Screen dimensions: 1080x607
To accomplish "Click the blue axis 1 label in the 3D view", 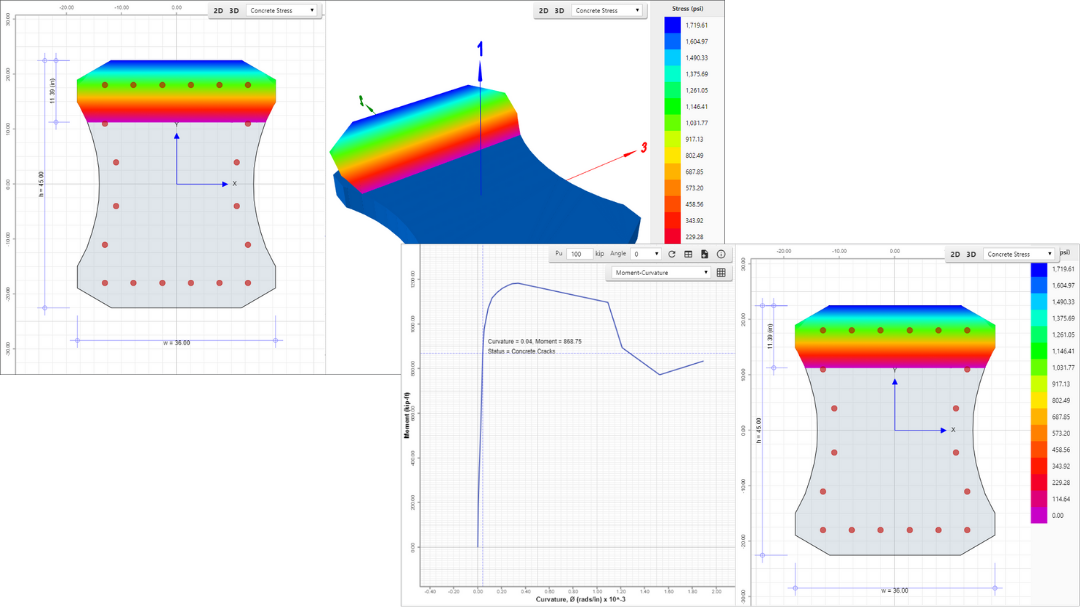I will [480, 48].
